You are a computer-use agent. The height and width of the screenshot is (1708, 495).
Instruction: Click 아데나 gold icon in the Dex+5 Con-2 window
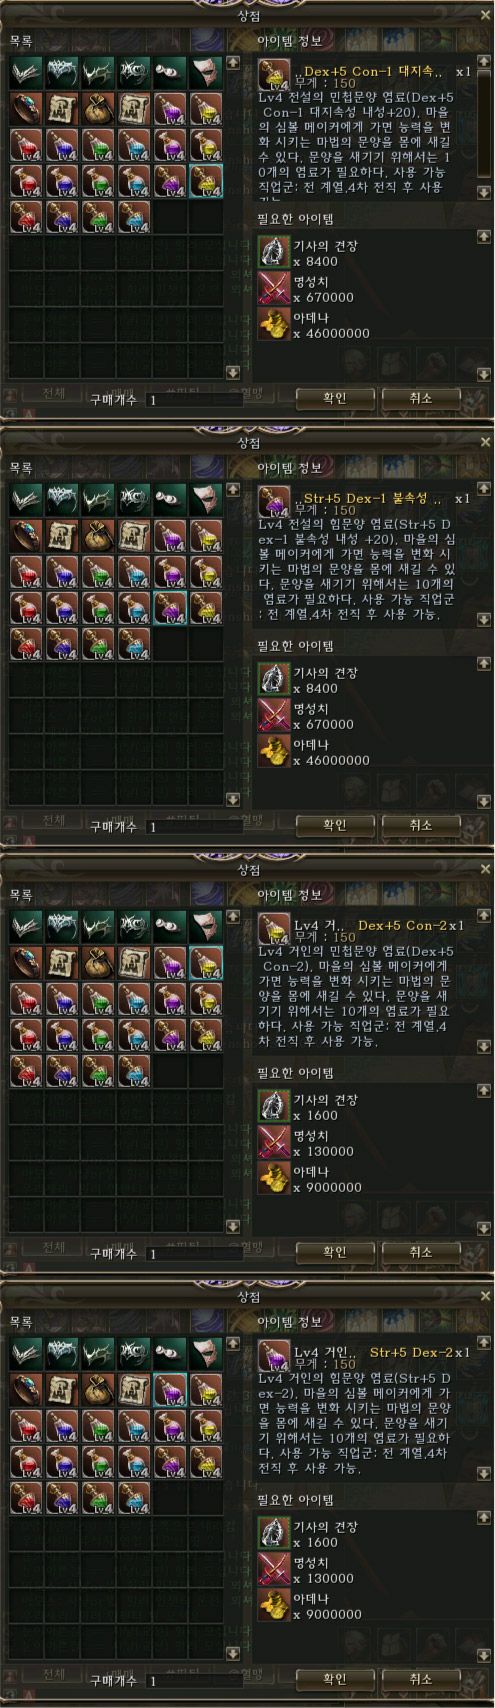pyautogui.click(x=272, y=1176)
